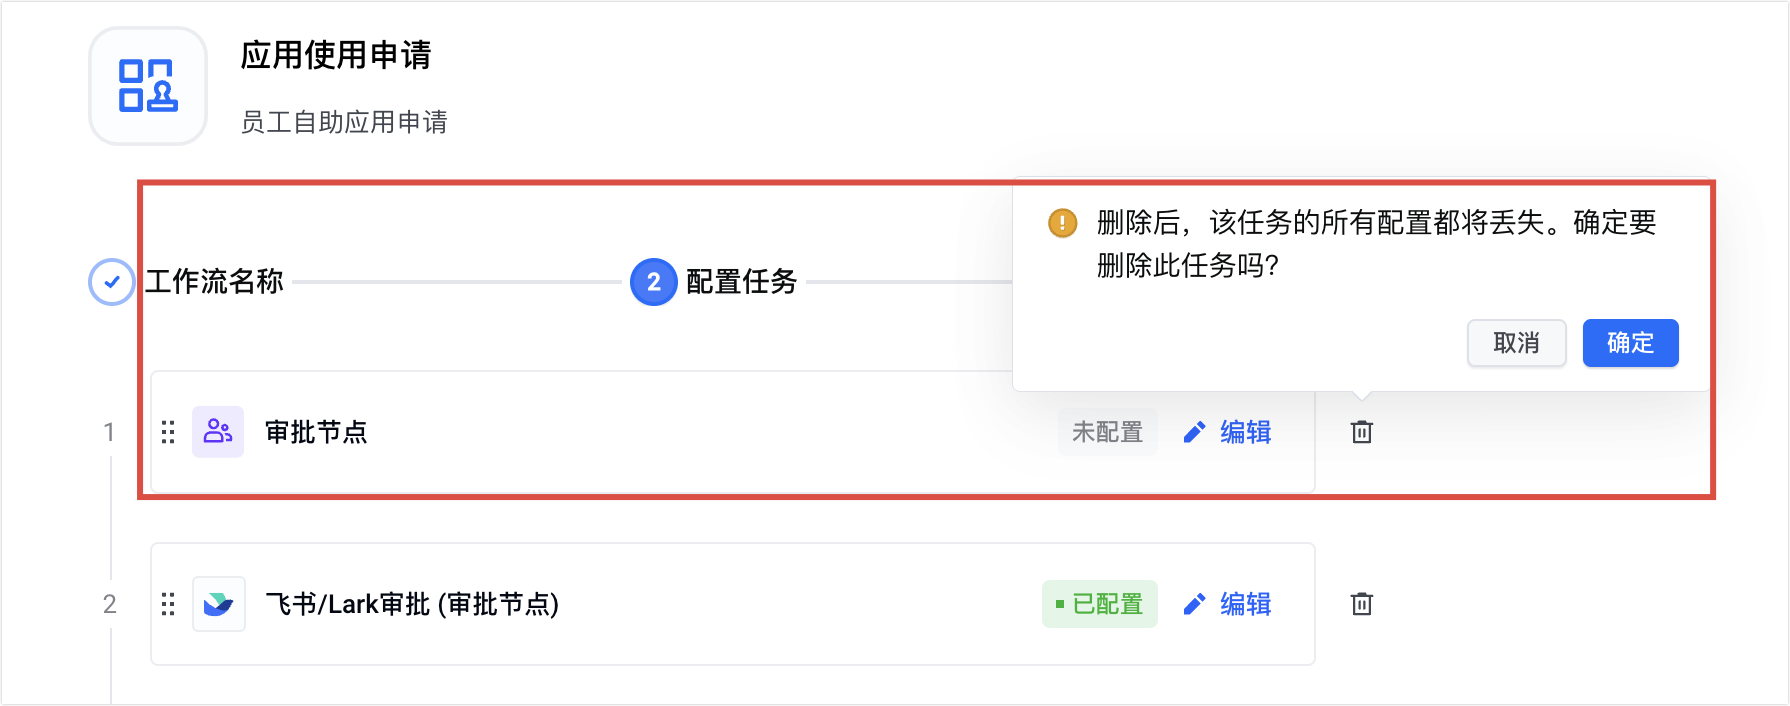Click the drag handle of 审批节点 row
The image size is (1790, 706).
click(x=168, y=432)
